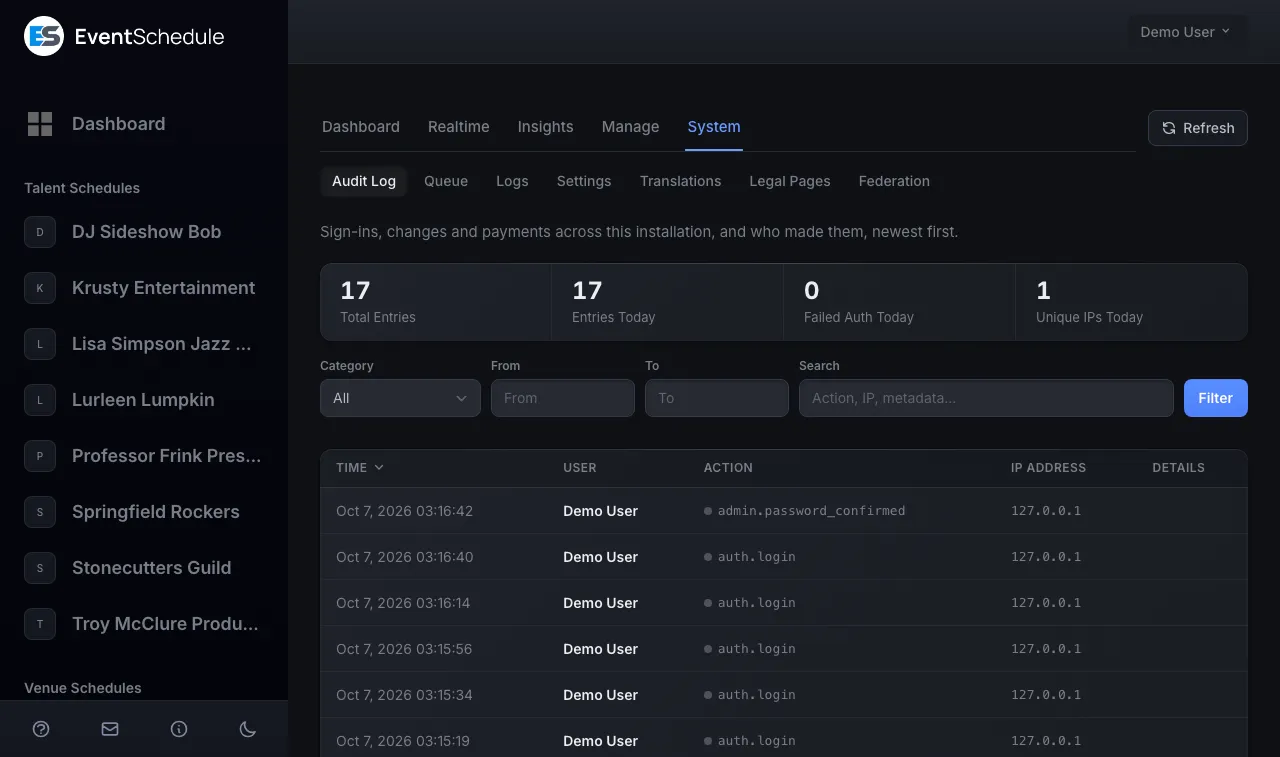Toggle dark mode moon icon
Image resolution: width=1280 pixels, height=757 pixels.
[x=248, y=729]
